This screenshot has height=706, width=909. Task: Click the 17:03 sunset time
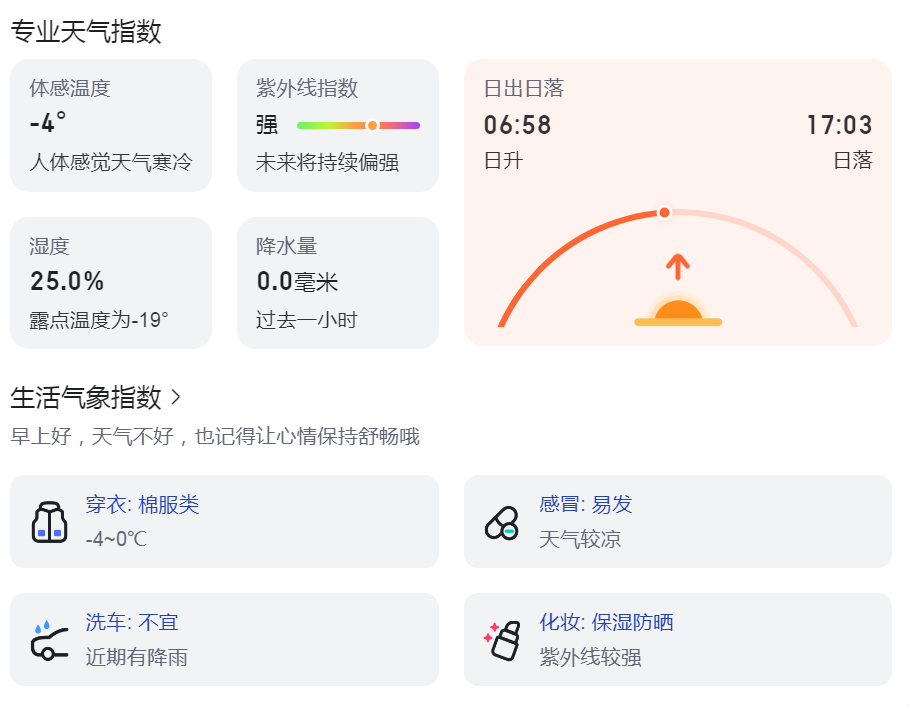click(839, 125)
